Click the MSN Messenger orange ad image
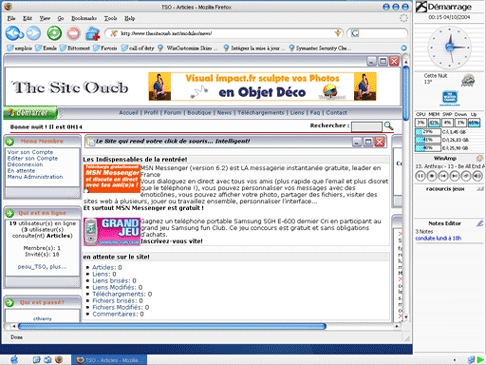The height and width of the screenshot is (365, 486). tap(112, 178)
